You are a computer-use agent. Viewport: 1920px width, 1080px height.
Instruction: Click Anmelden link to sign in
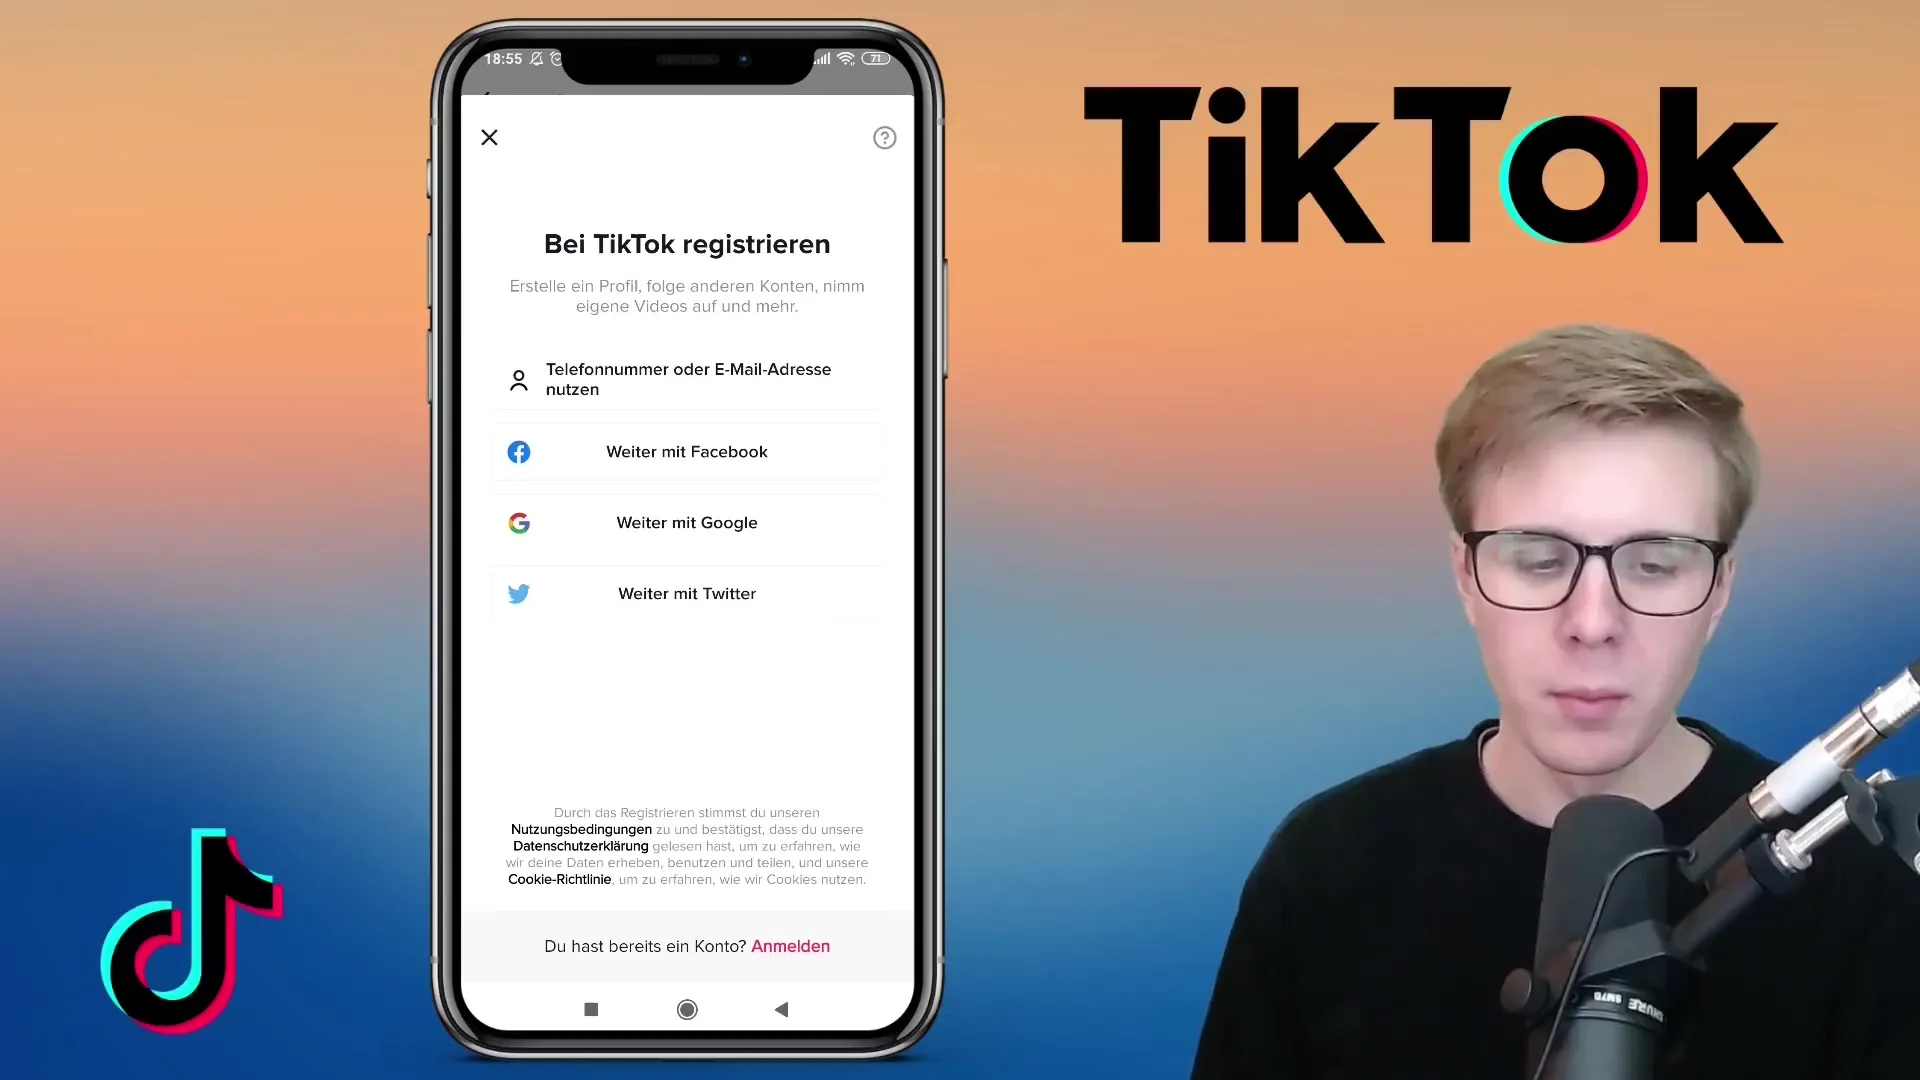tap(790, 945)
